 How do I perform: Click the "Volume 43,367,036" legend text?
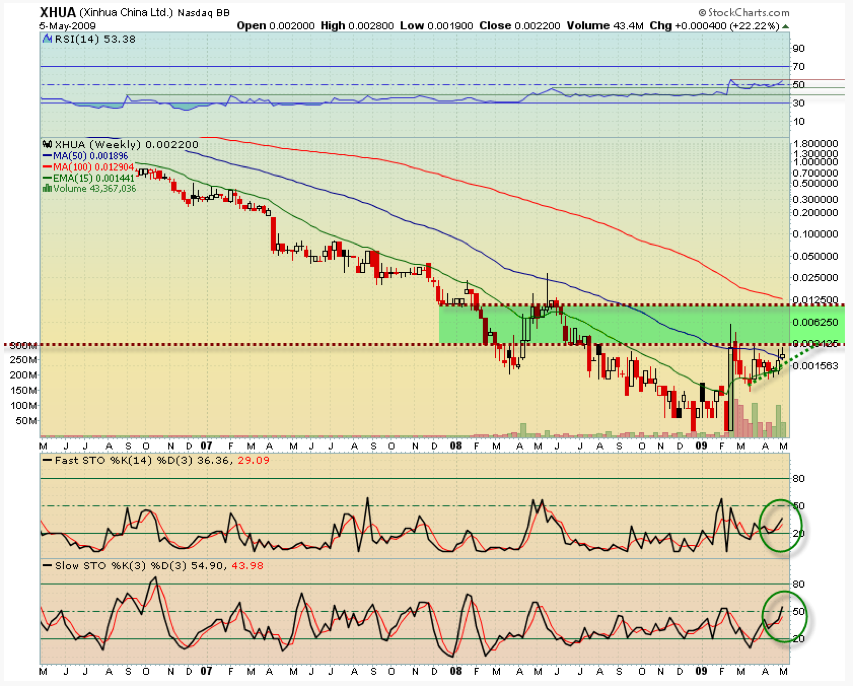(95, 188)
